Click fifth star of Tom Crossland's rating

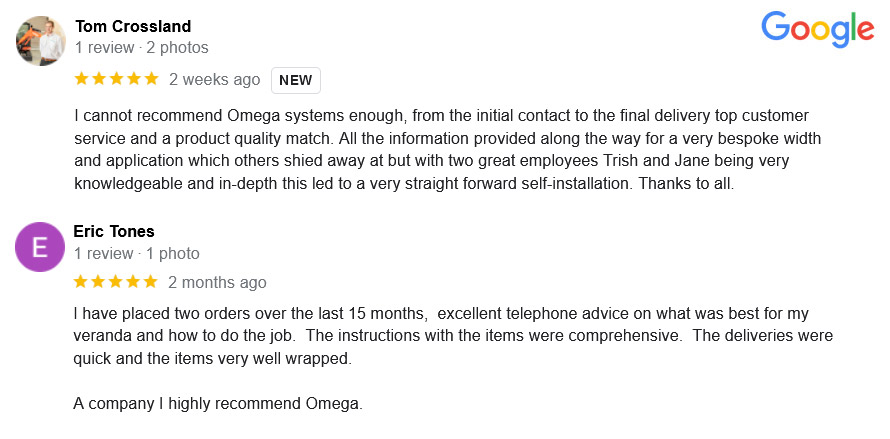(151, 79)
